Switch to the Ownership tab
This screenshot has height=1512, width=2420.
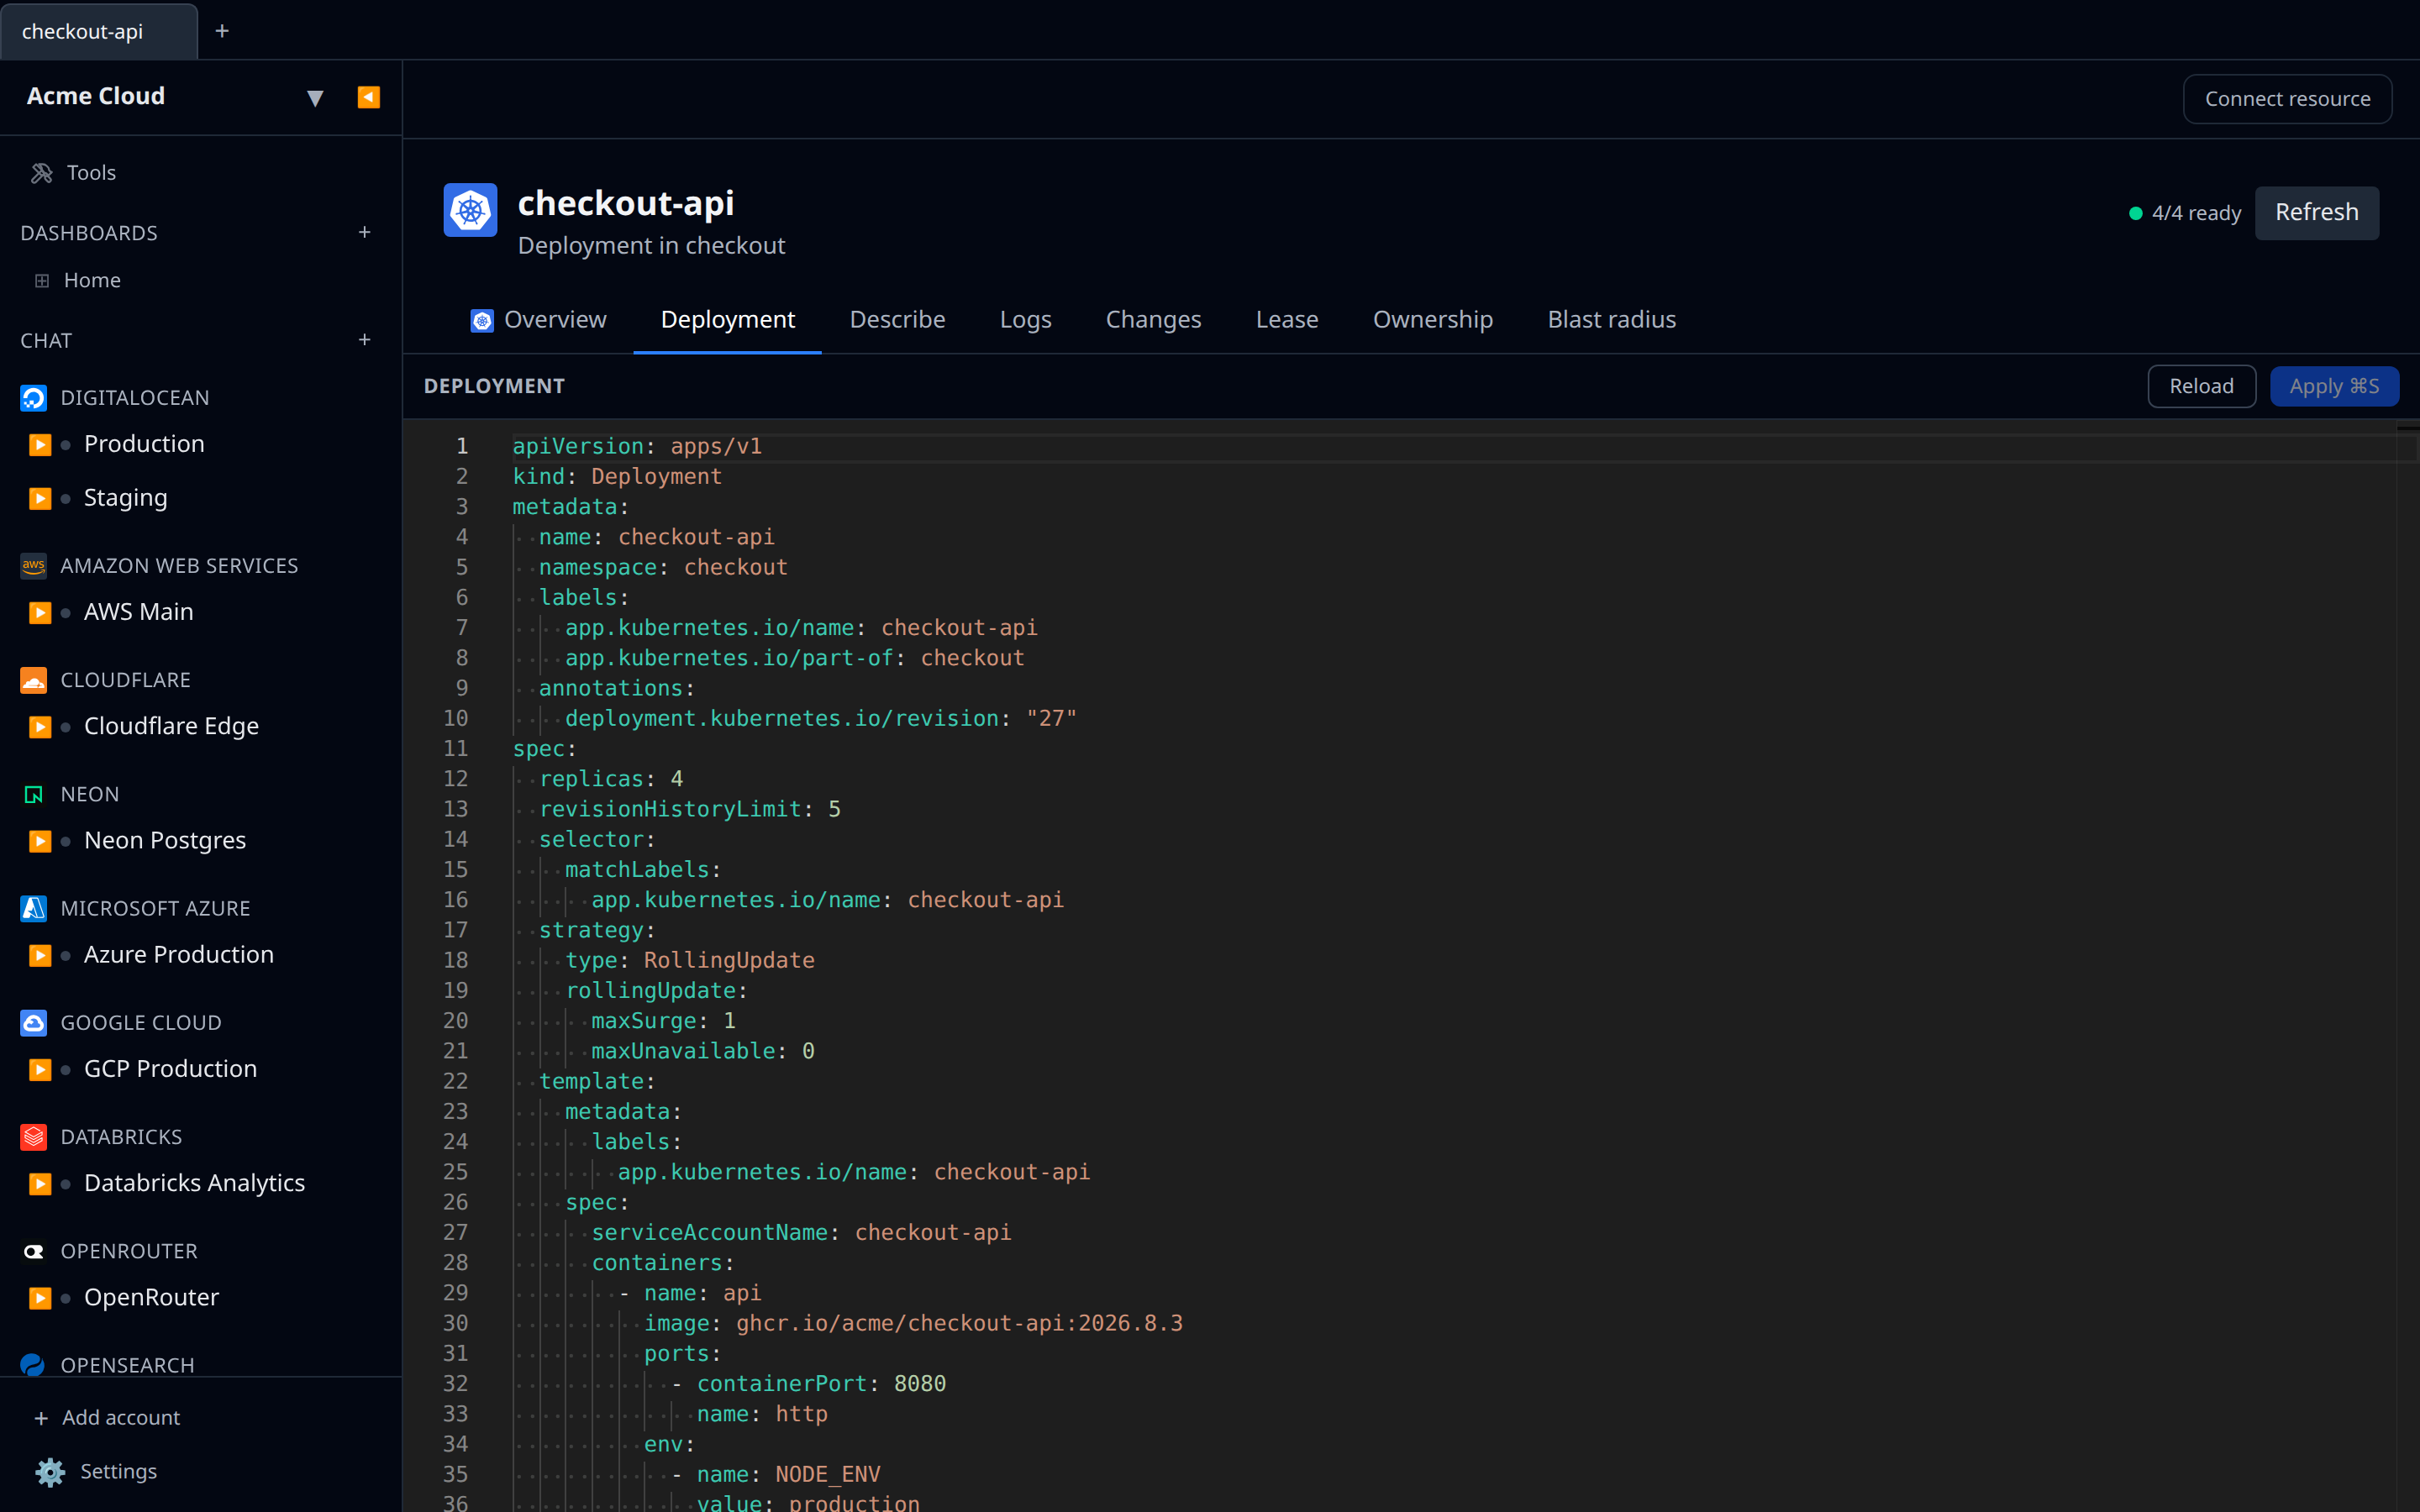[x=1433, y=320]
